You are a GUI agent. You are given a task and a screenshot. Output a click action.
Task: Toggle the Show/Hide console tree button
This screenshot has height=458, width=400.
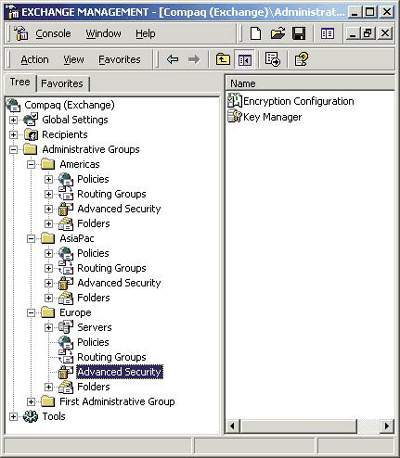tap(244, 60)
